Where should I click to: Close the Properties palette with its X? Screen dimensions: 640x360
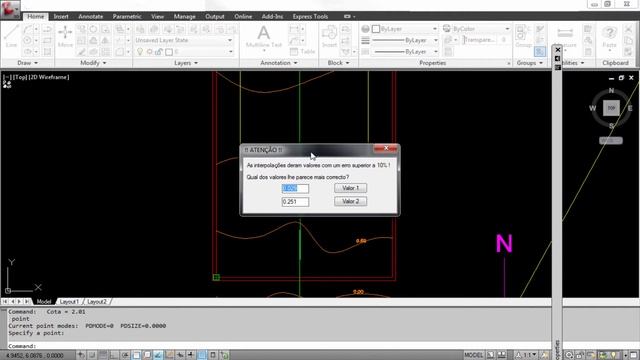click(x=558, y=50)
